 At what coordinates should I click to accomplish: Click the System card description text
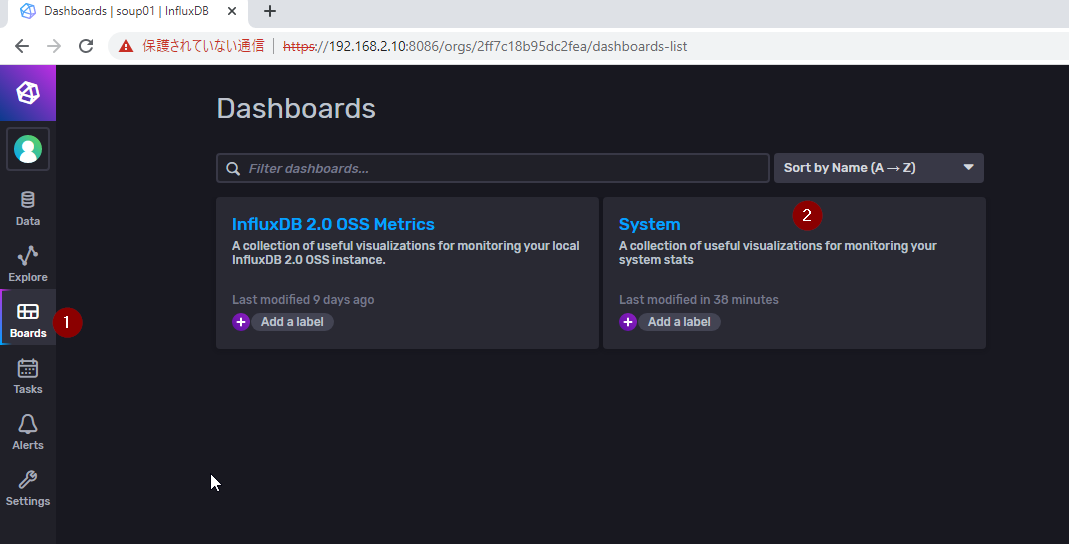[x=778, y=253]
